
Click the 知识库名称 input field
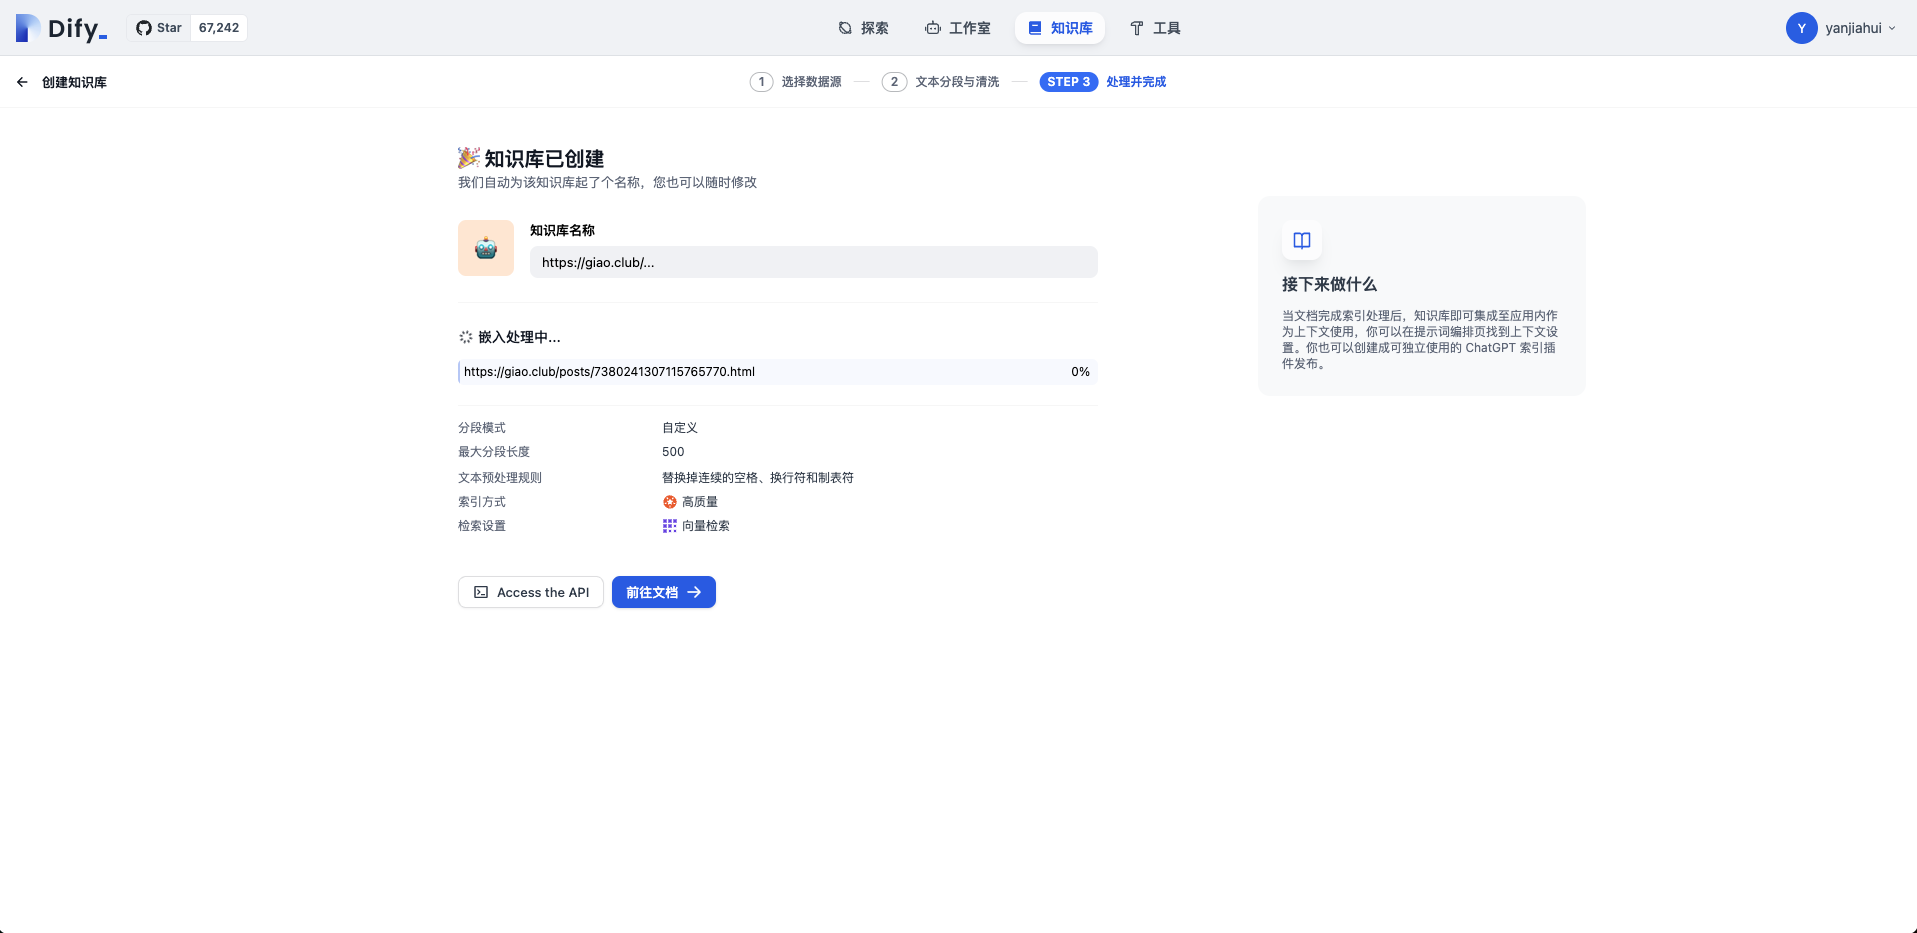pos(813,262)
